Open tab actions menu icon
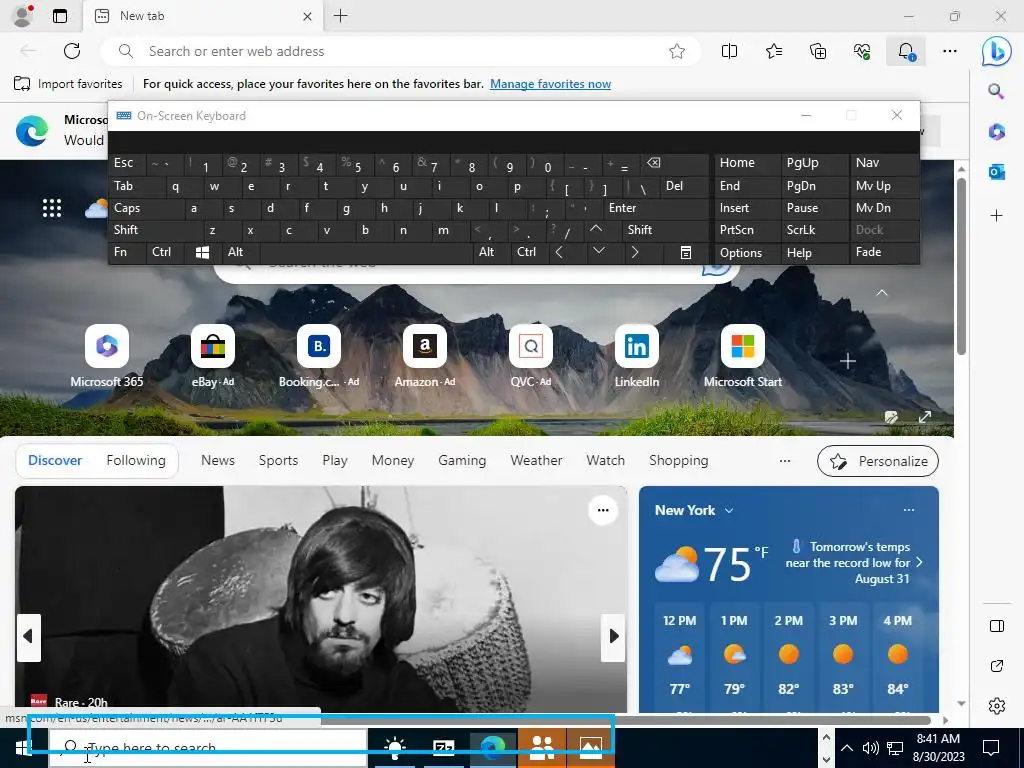This screenshot has height=768, width=1024. click(x=60, y=16)
